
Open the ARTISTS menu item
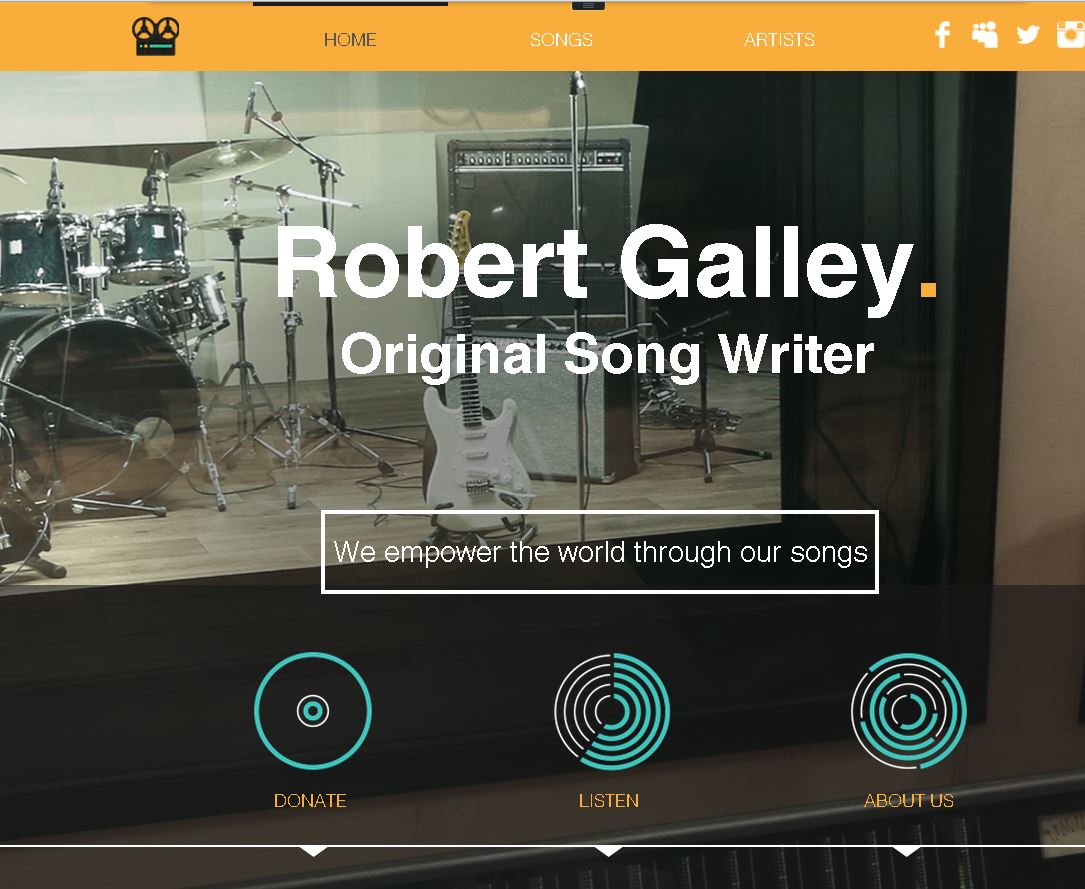(779, 39)
